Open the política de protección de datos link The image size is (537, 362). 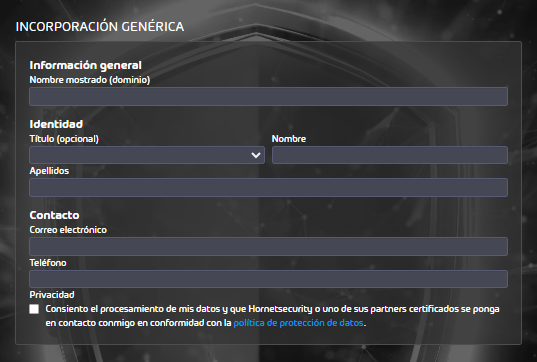coord(298,323)
